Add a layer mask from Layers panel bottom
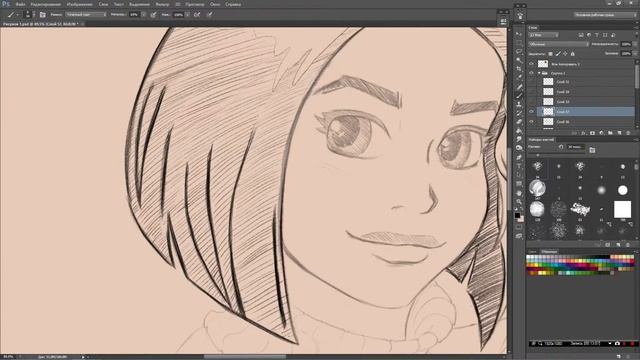Image resolution: width=640 pixels, height=360 pixels. pos(592,133)
